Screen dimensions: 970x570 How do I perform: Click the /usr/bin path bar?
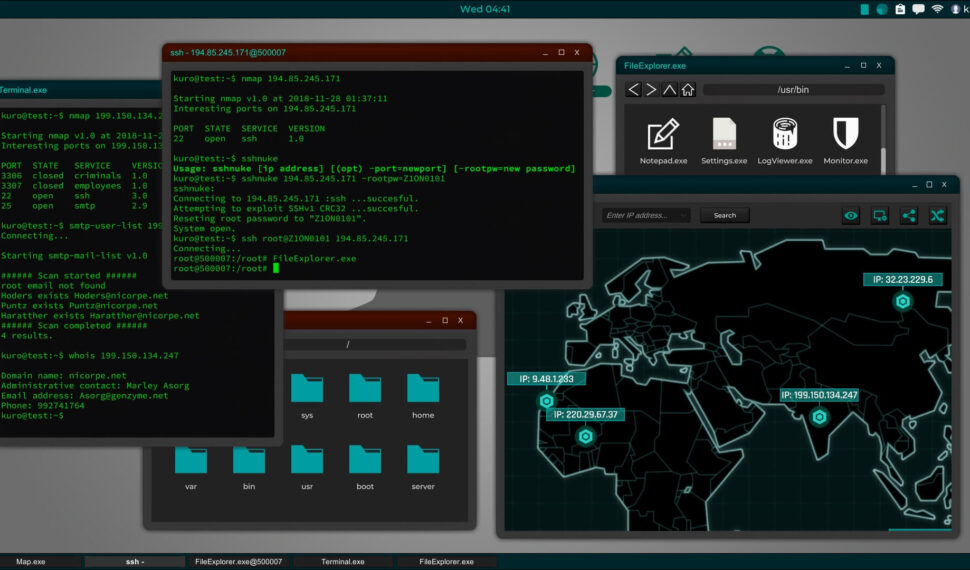tap(792, 90)
